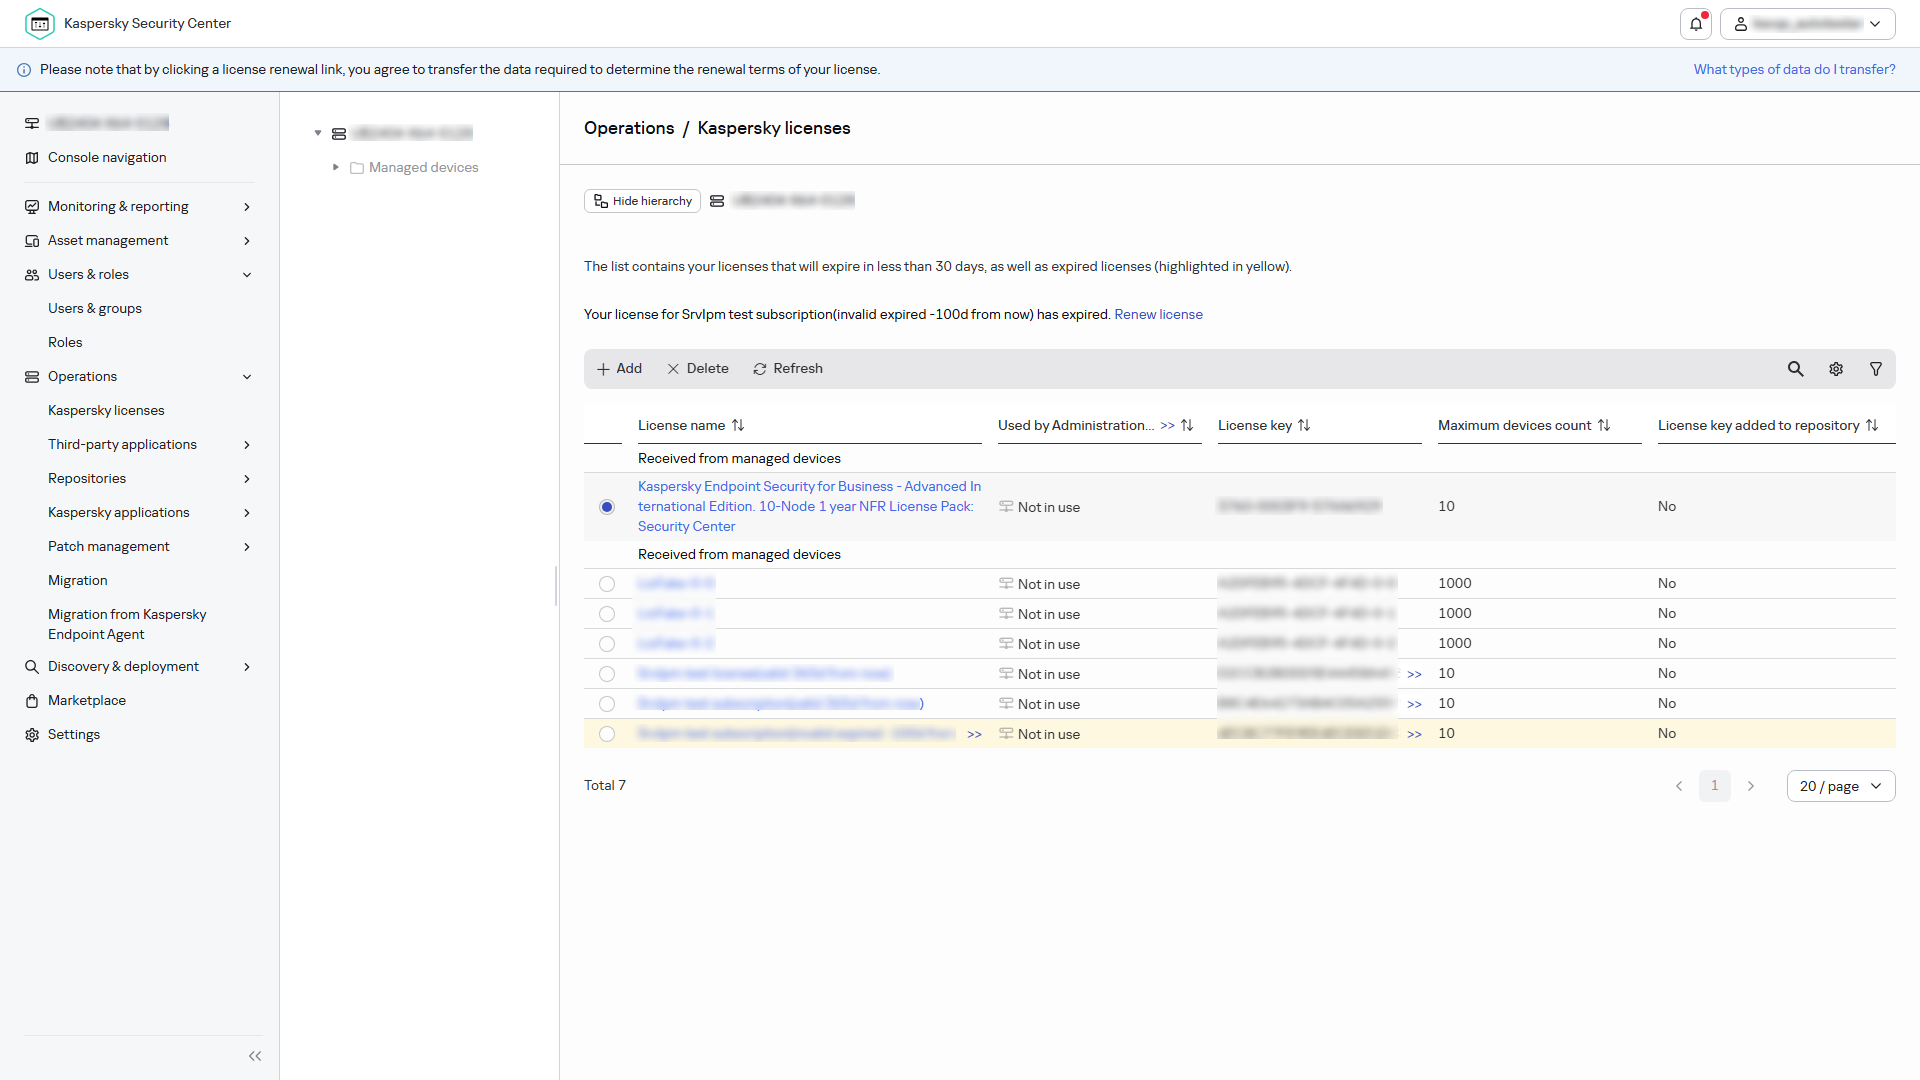Open Console navigation
This screenshot has height=1080, width=1920.
(x=107, y=158)
